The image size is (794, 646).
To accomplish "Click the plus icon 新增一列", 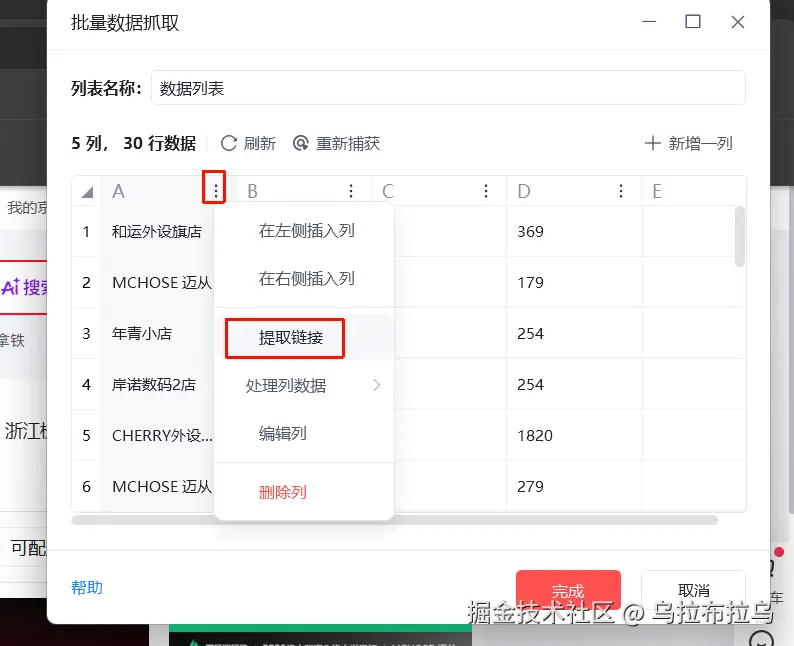I will (652, 143).
